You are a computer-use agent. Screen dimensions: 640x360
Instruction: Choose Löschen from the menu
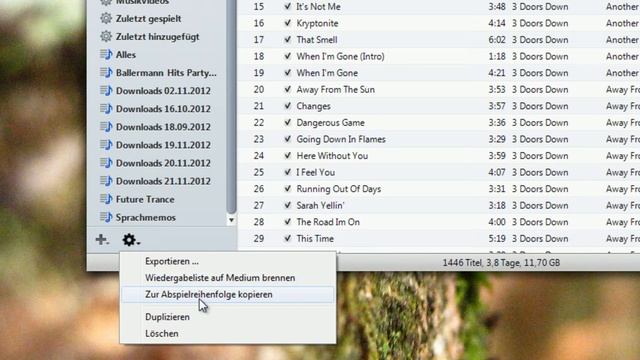coord(162,333)
